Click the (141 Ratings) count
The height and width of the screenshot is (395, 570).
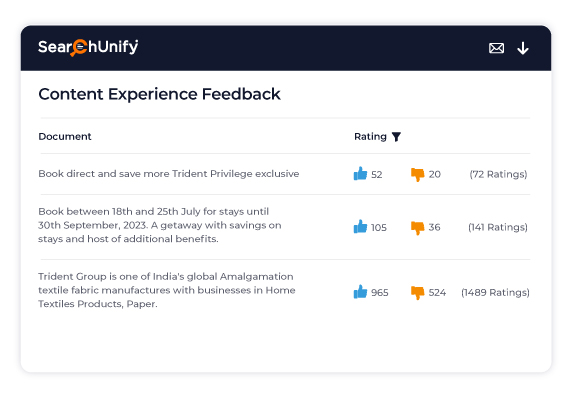tap(498, 227)
